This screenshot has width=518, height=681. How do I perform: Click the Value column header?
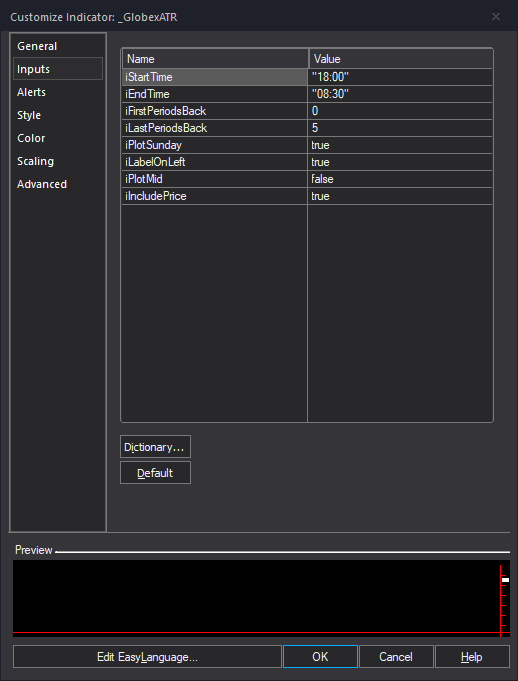click(x=400, y=59)
